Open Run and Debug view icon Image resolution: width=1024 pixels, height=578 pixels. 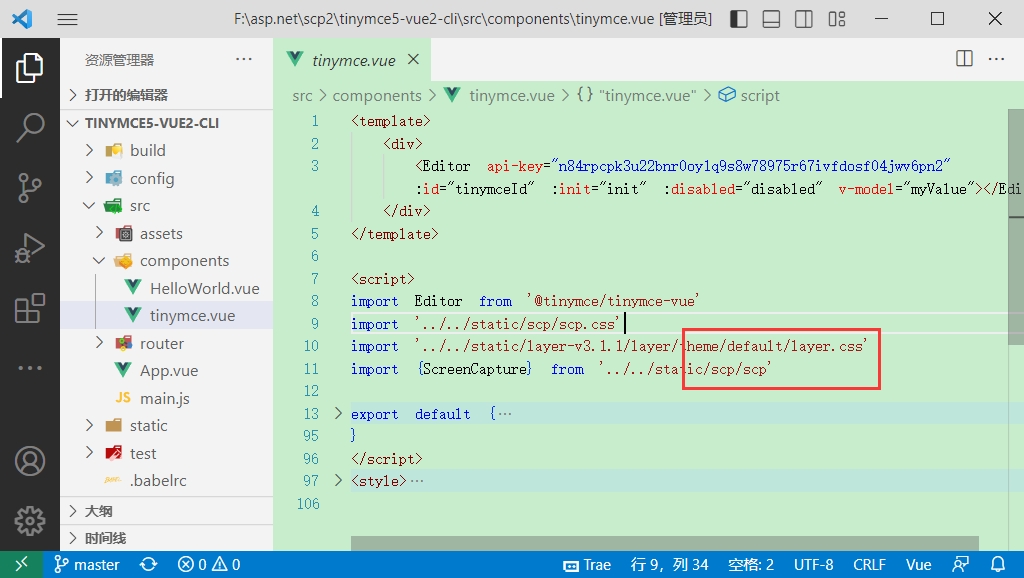coord(29,248)
